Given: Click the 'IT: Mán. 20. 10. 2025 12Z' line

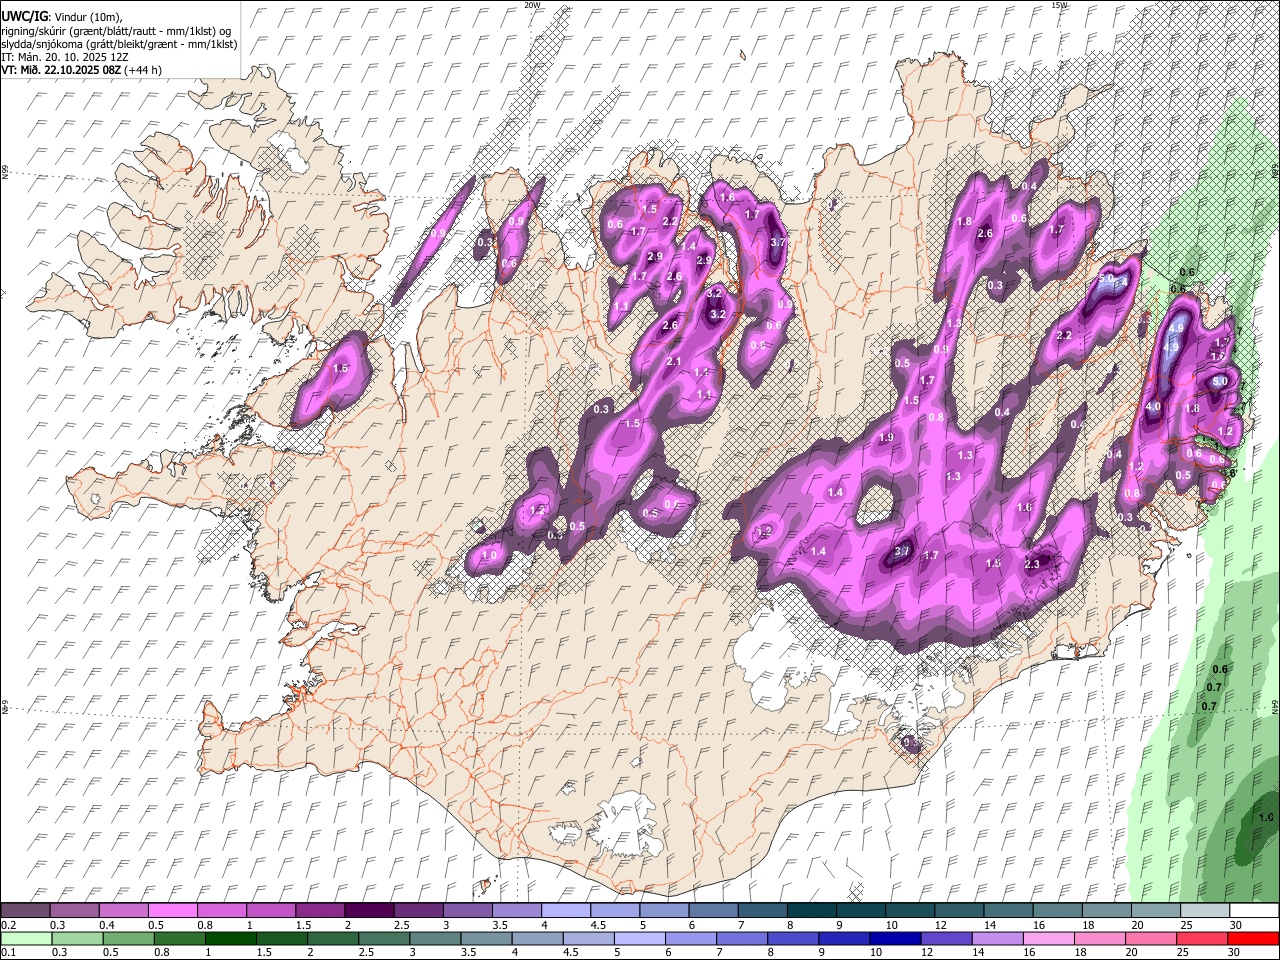Looking at the screenshot, I should 63,57.
